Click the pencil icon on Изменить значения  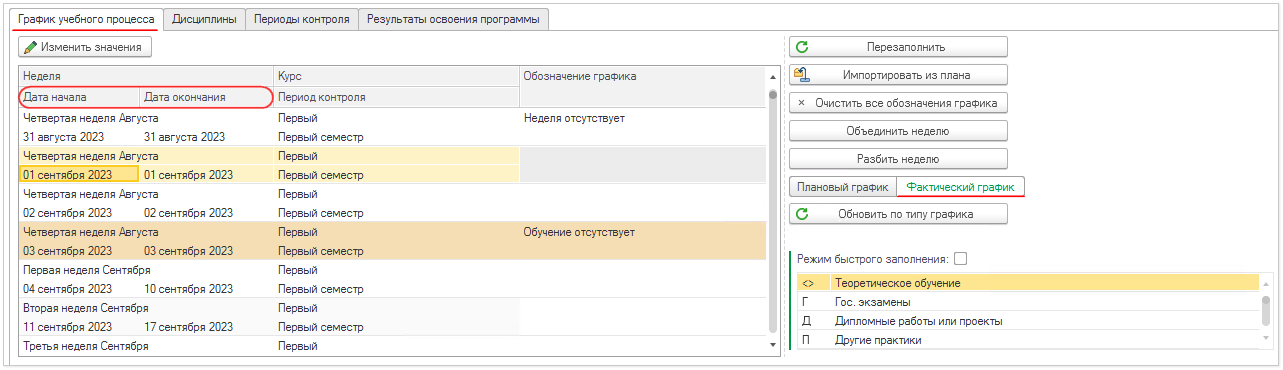30,47
